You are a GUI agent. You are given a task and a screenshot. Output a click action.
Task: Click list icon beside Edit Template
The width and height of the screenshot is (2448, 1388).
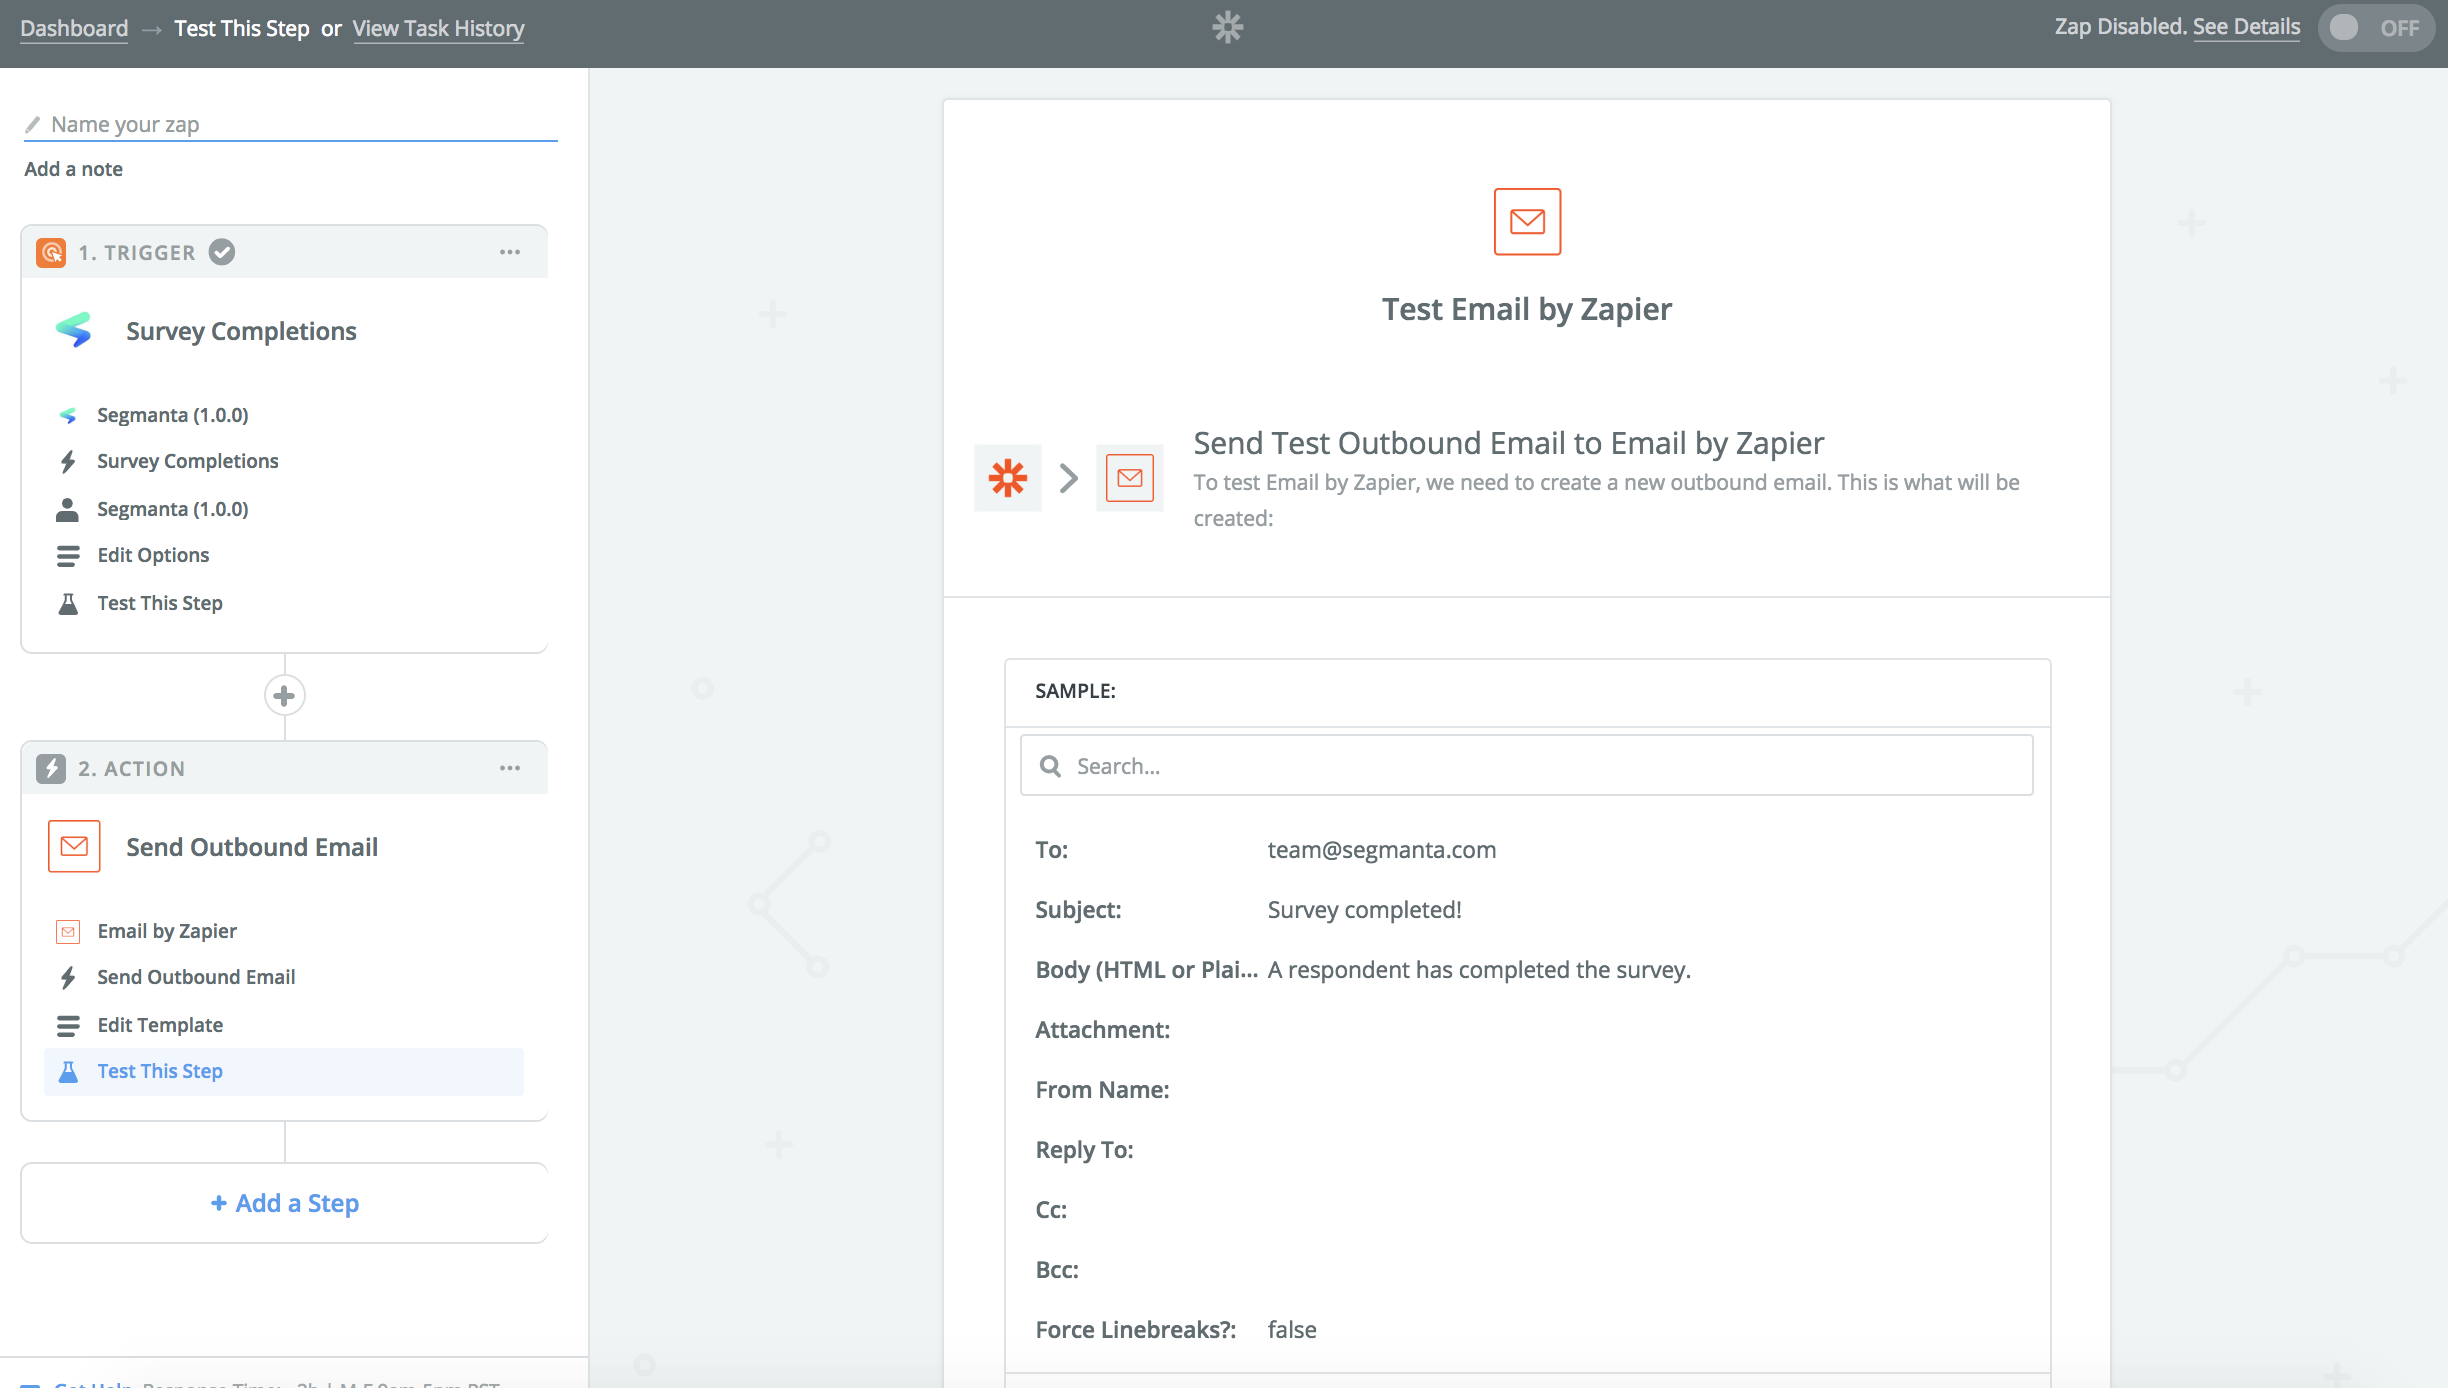[x=68, y=1025]
